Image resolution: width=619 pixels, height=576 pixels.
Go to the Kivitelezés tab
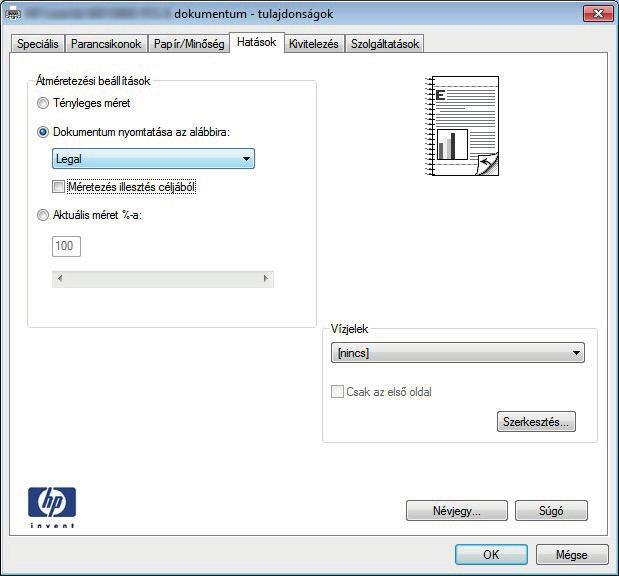click(314, 43)
